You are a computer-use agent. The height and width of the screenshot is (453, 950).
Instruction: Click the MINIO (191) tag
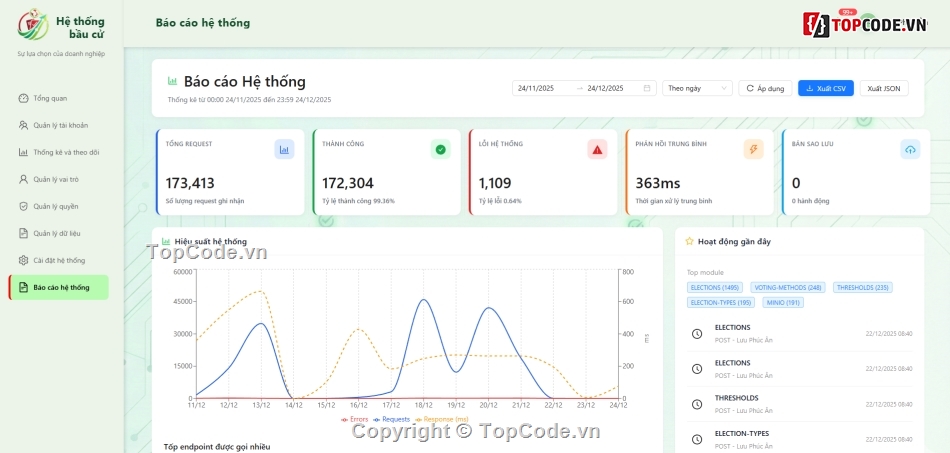pyautogui.click(x=783, y=302)
